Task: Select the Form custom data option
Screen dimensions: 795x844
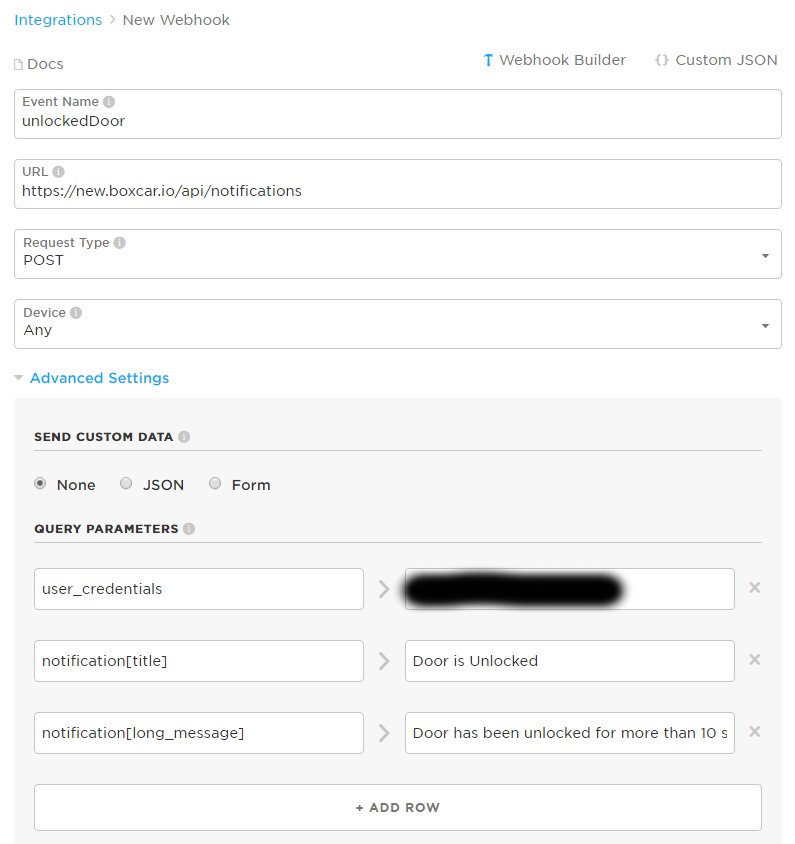Action: coord(215,484)
